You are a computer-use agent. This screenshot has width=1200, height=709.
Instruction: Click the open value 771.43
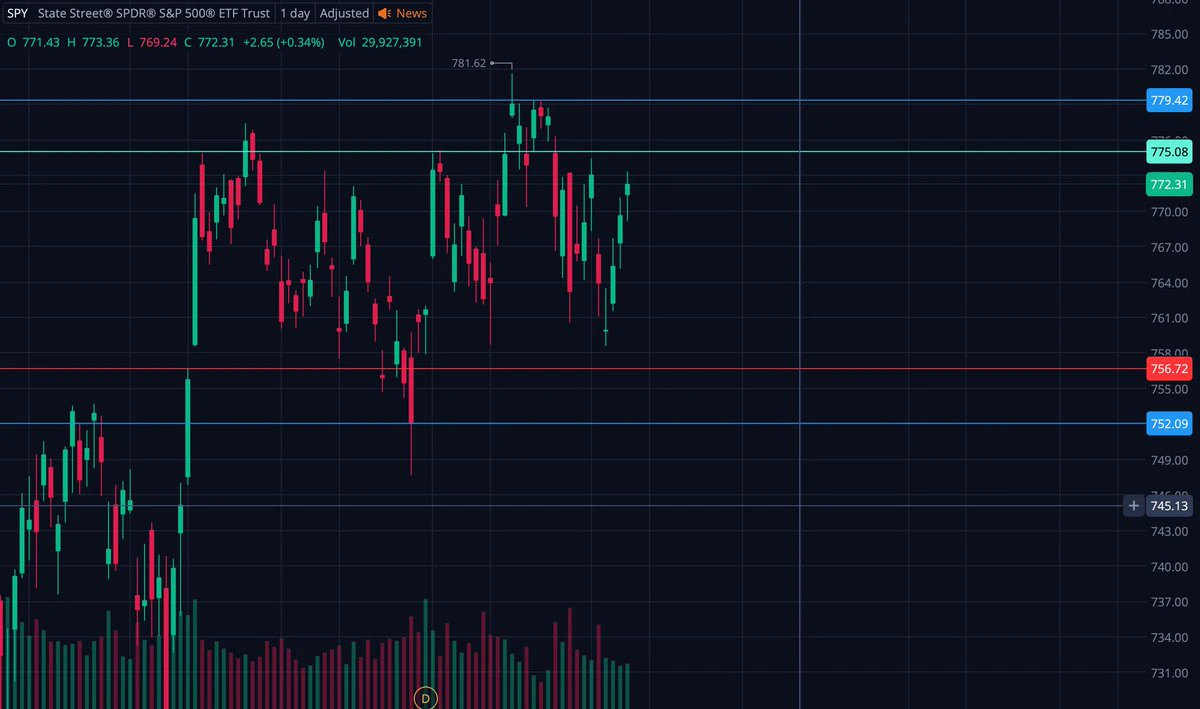(41, 42)
